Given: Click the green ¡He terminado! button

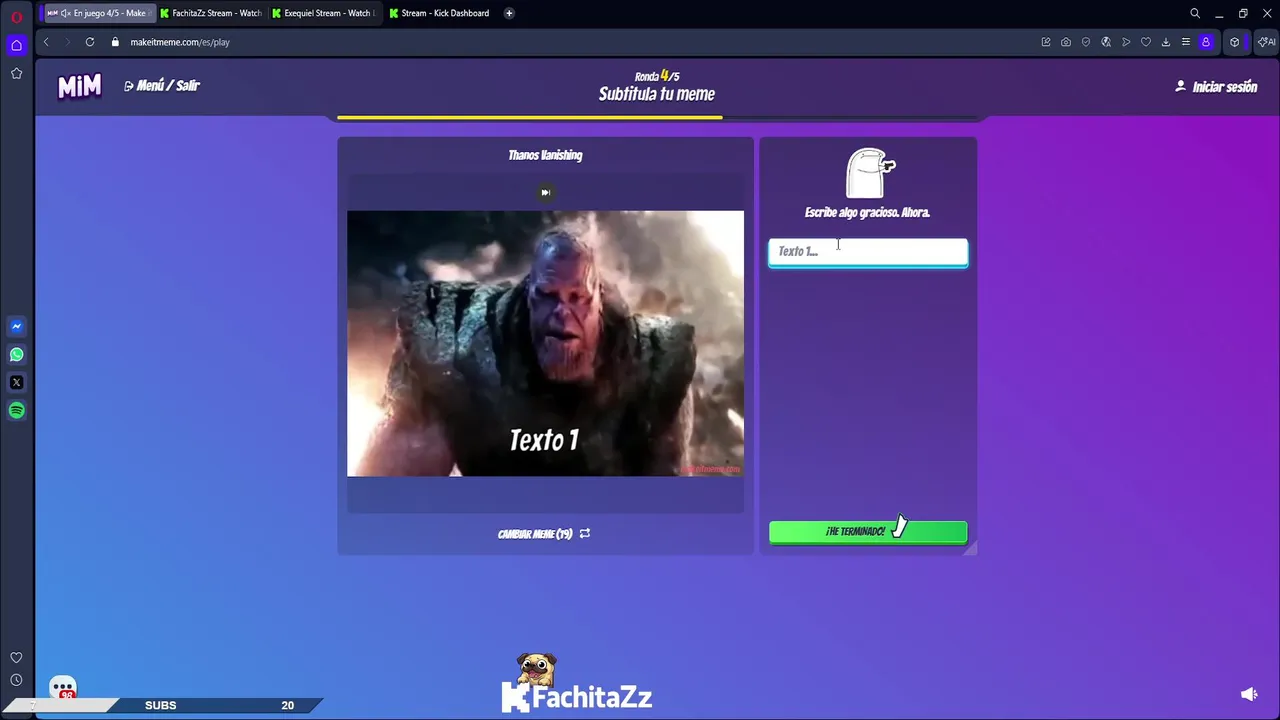Looking at the screenshot, I should pyautogui.click(x=868, y=532).
